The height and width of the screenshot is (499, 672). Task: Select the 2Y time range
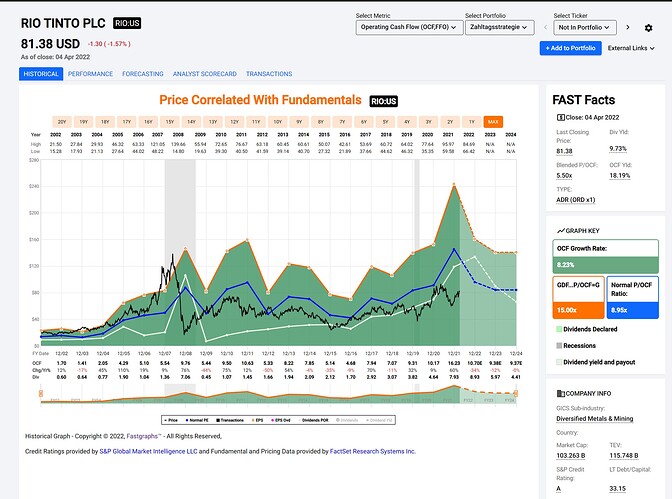[x=450, y=122]
